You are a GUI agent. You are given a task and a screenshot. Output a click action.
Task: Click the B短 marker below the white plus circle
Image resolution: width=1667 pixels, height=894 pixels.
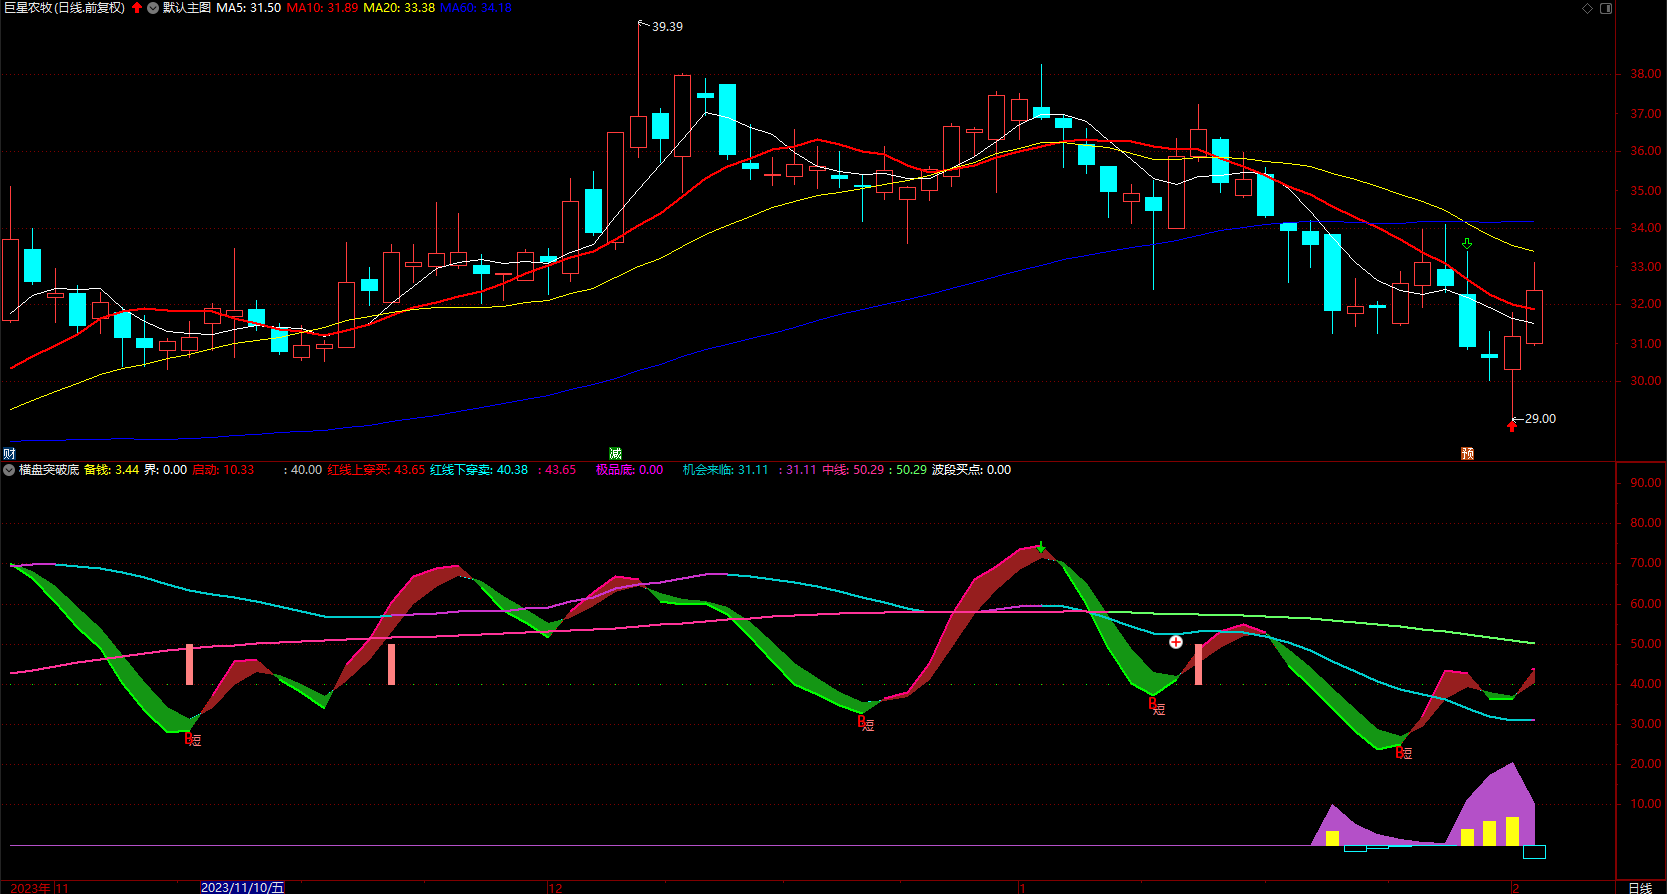pos(1157,707)
